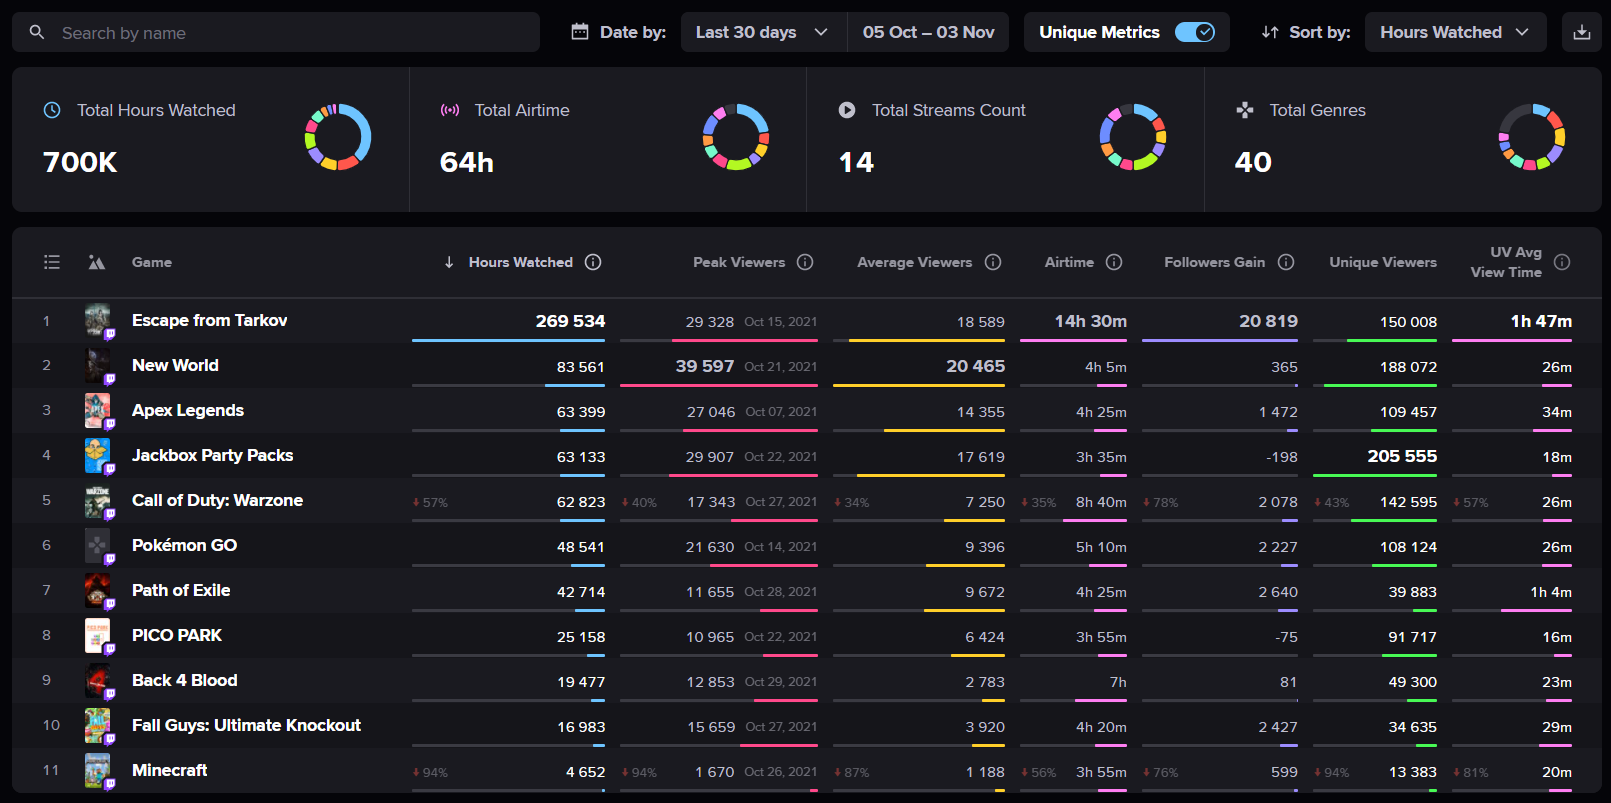Screen dimensions: 1611x803
Task: Click the calendar icon beside Date by
Action: [x=580, y=32]
